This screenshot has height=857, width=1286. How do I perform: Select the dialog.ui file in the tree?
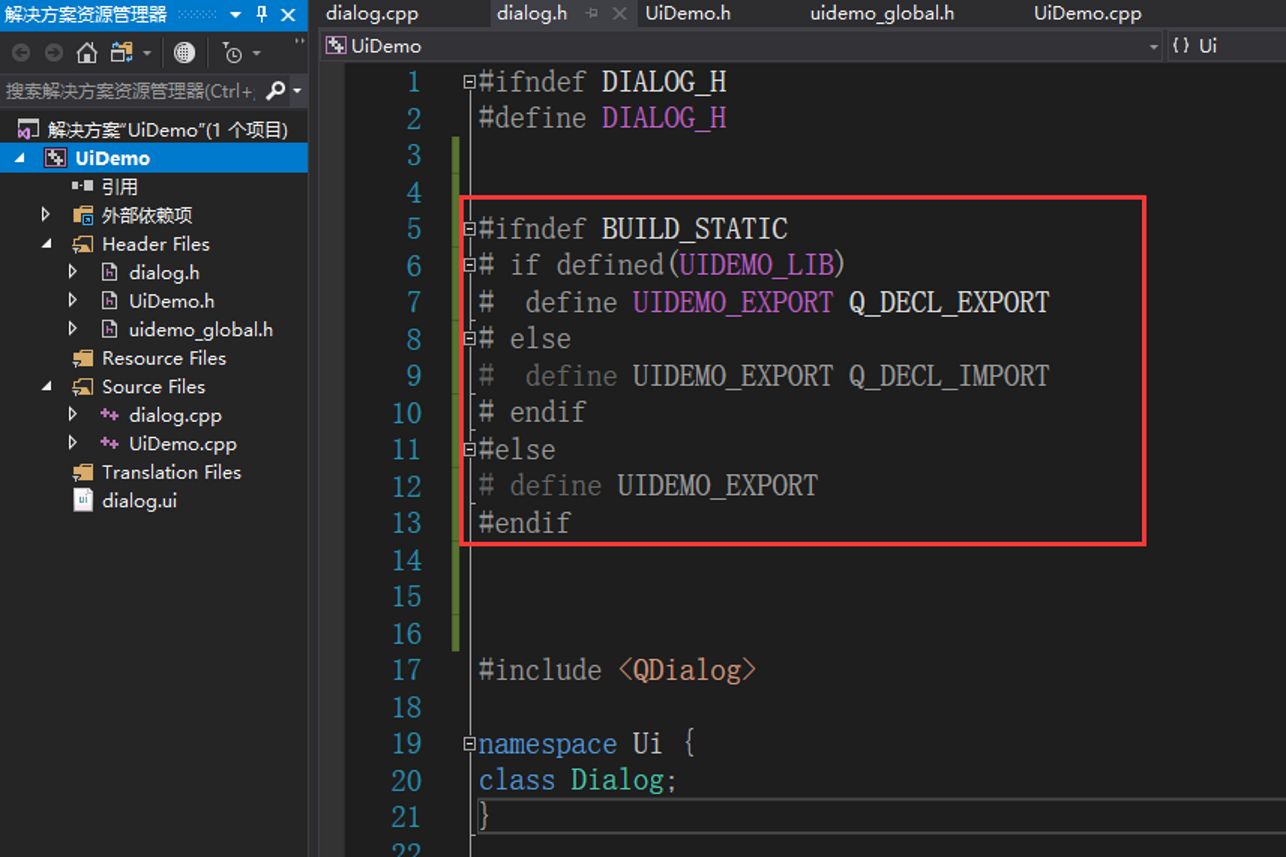[x=139, y=501]
